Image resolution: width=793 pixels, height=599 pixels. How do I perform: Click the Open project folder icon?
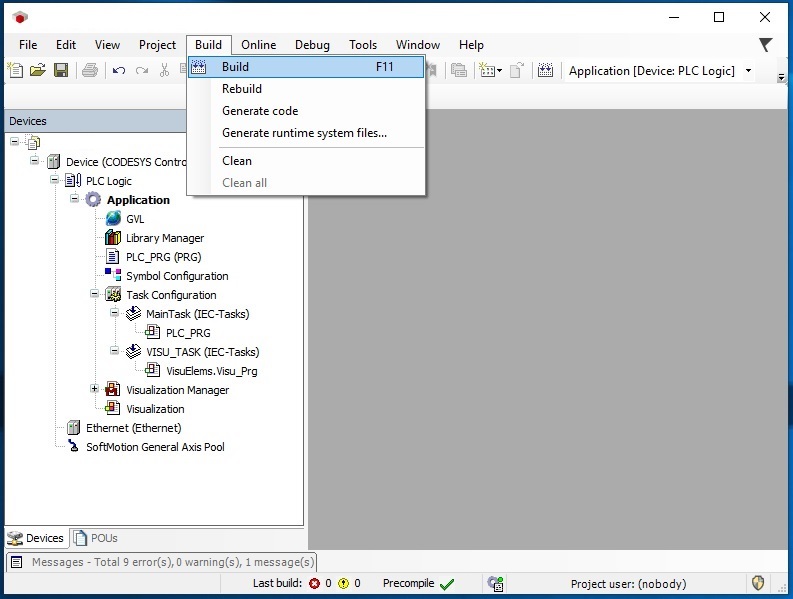(x=38, y=70)
